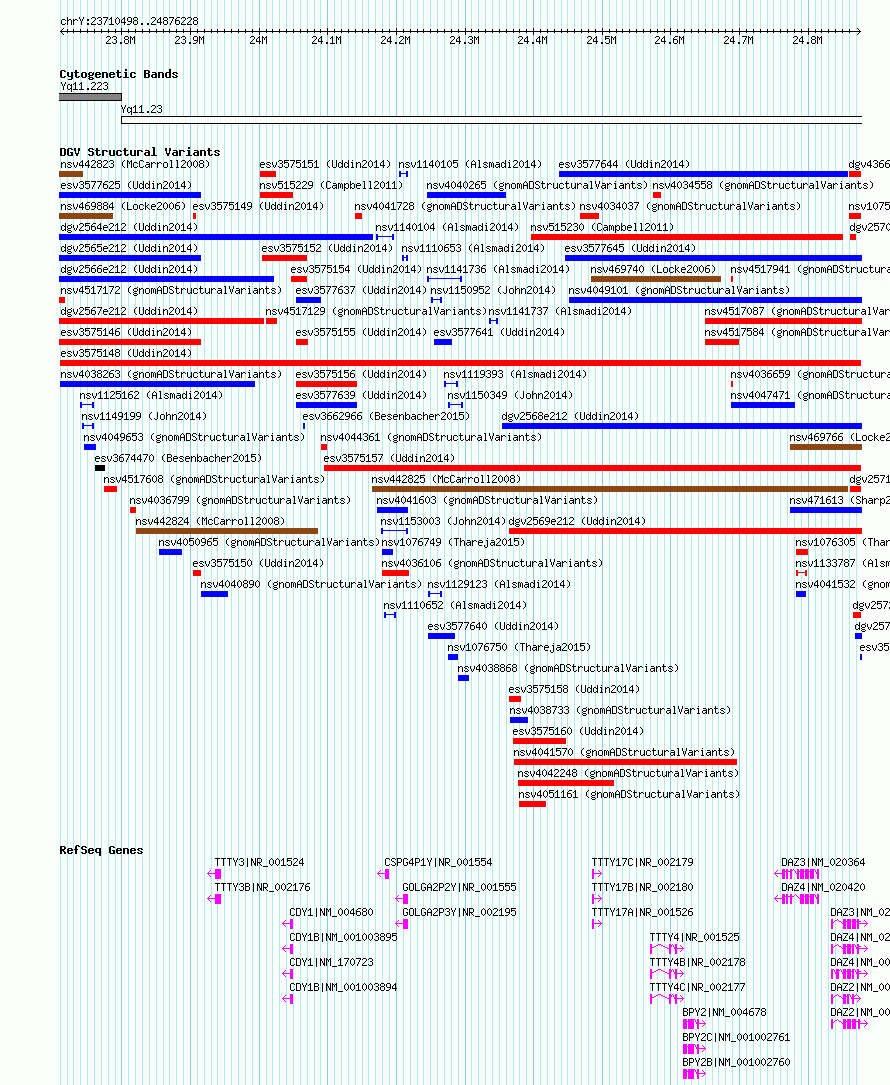The image size is (890, 1085).
Task: Select the CDY1|NM_004680 gene arrow glyph
Action: [288, 924]
